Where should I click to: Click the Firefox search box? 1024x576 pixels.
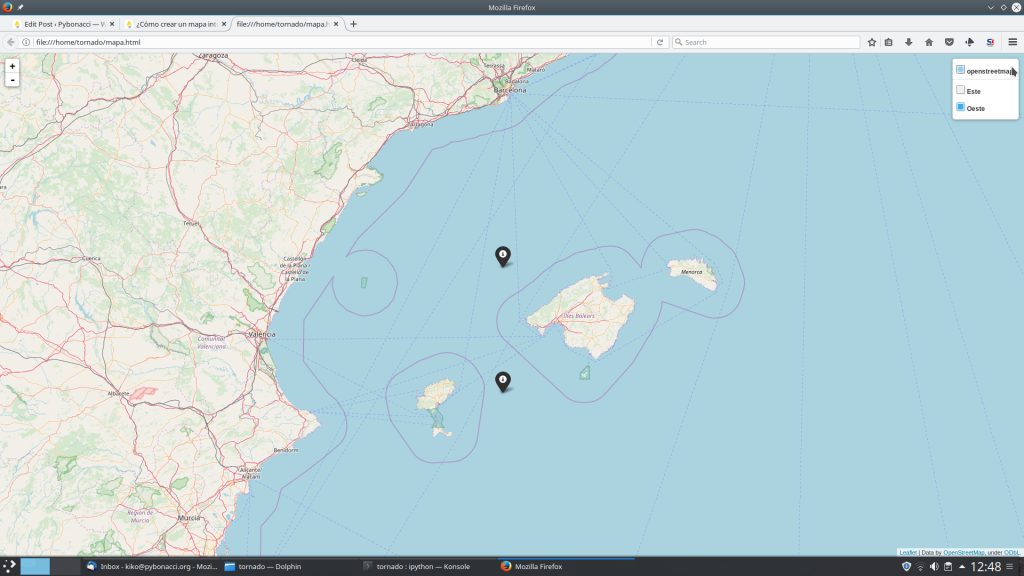(x=766, y=42)
